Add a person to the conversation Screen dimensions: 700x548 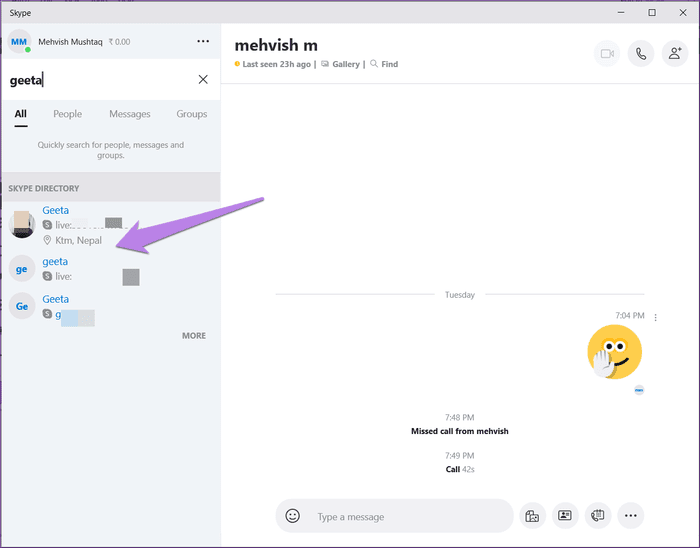click(675, 54)
